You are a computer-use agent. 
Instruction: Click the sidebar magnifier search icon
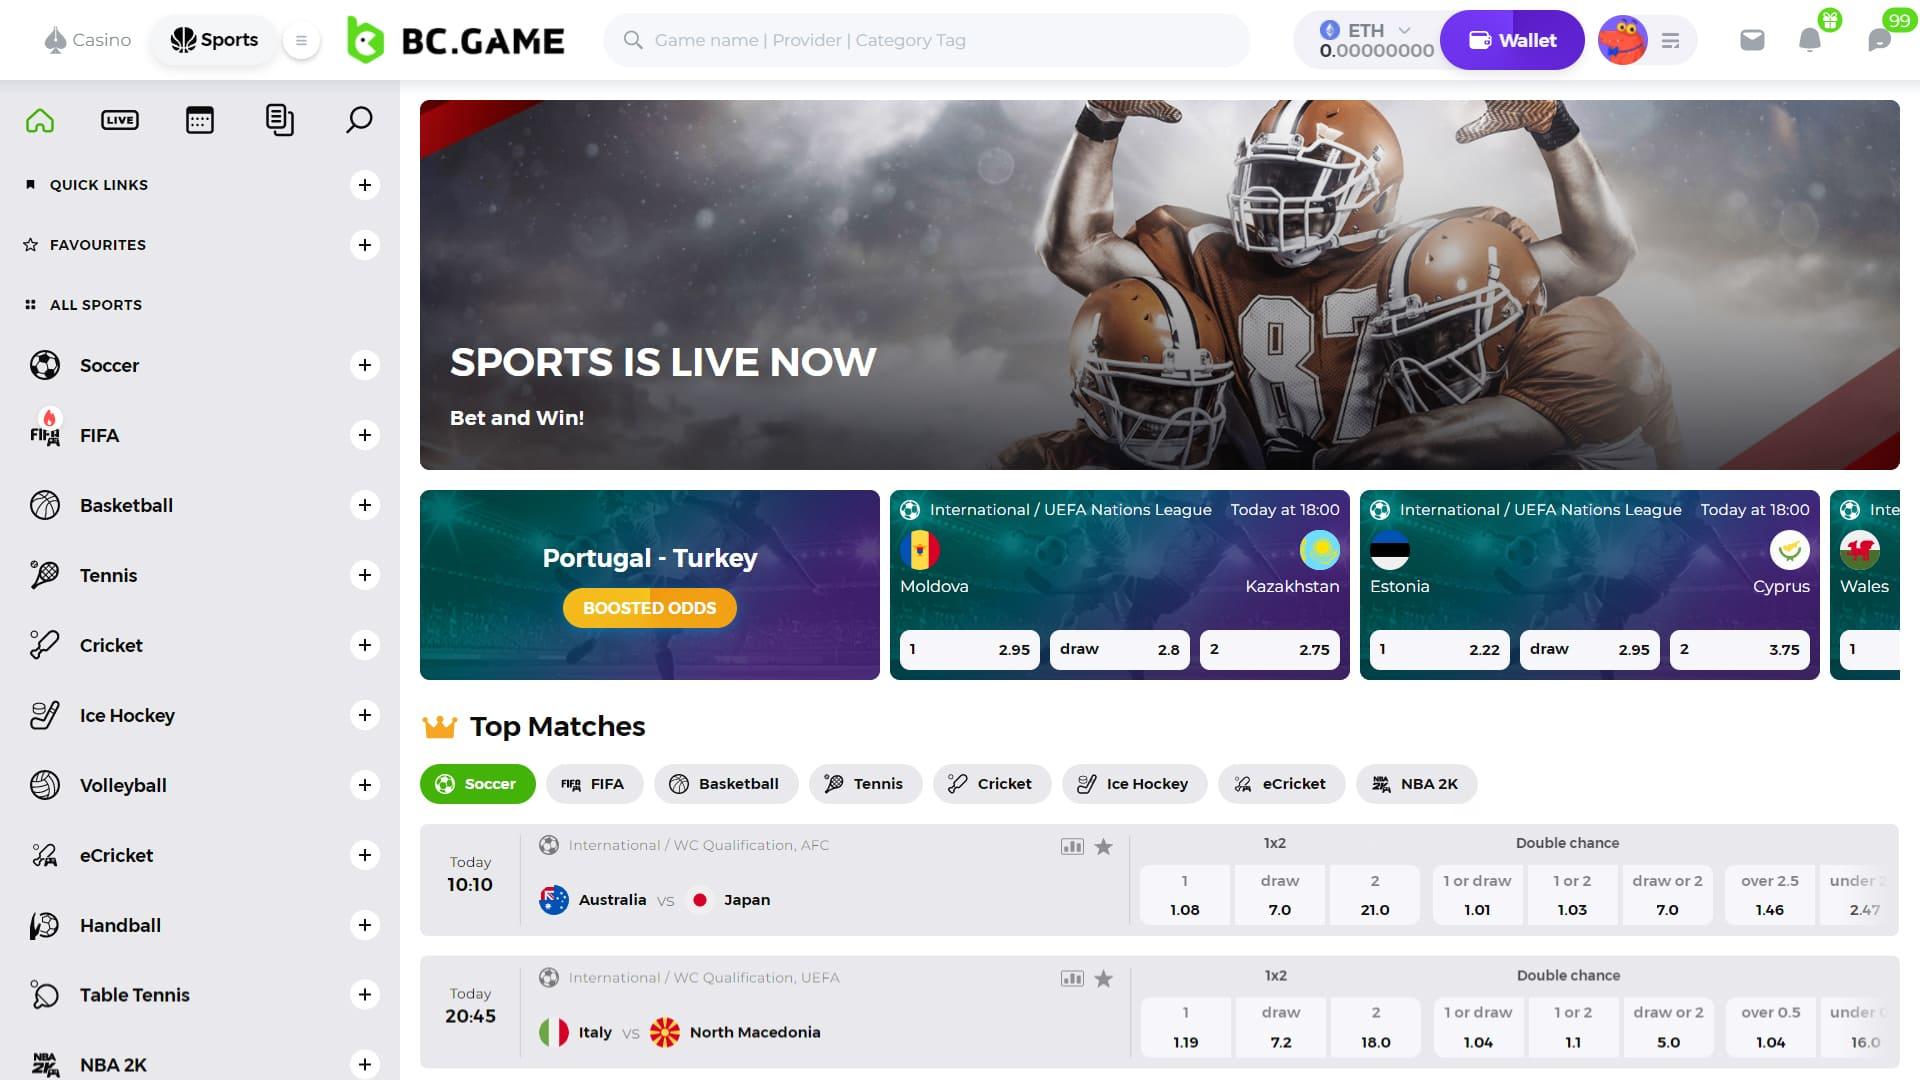click(359, 120)
